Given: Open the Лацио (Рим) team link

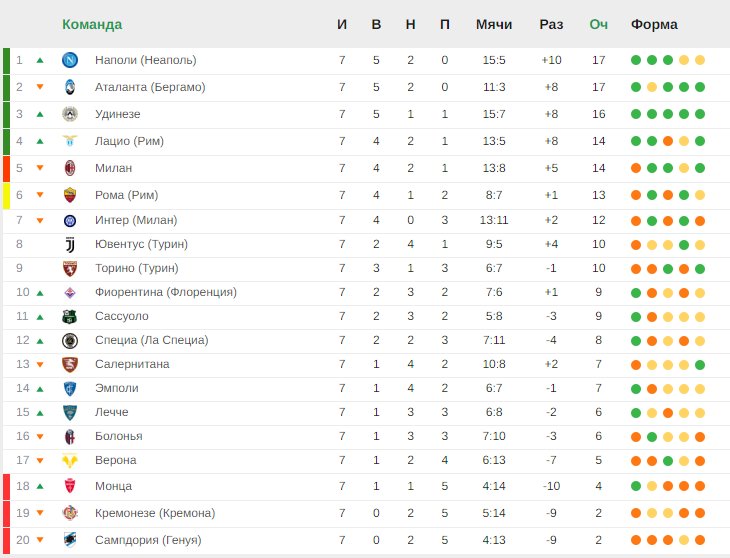Looking at the screenshot, I should (129, 141).
